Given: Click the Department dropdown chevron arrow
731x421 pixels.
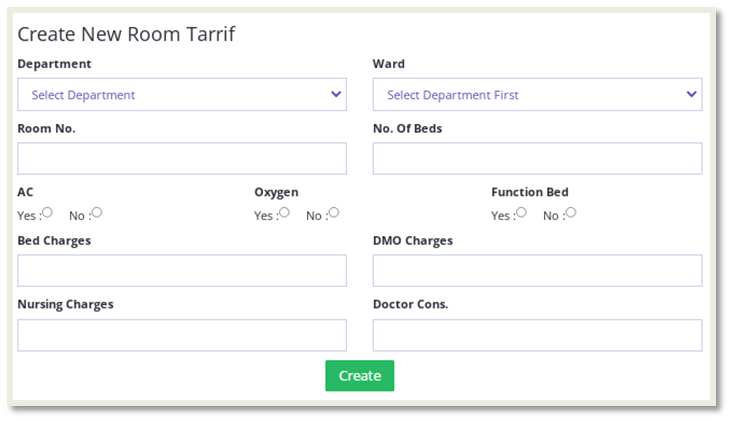Looking at the screenshot, I should click(x=336, y=95).
